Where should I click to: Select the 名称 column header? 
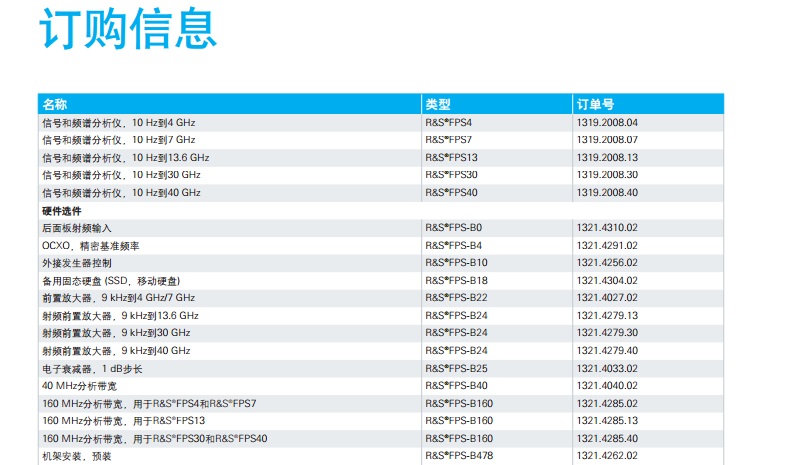55,104
